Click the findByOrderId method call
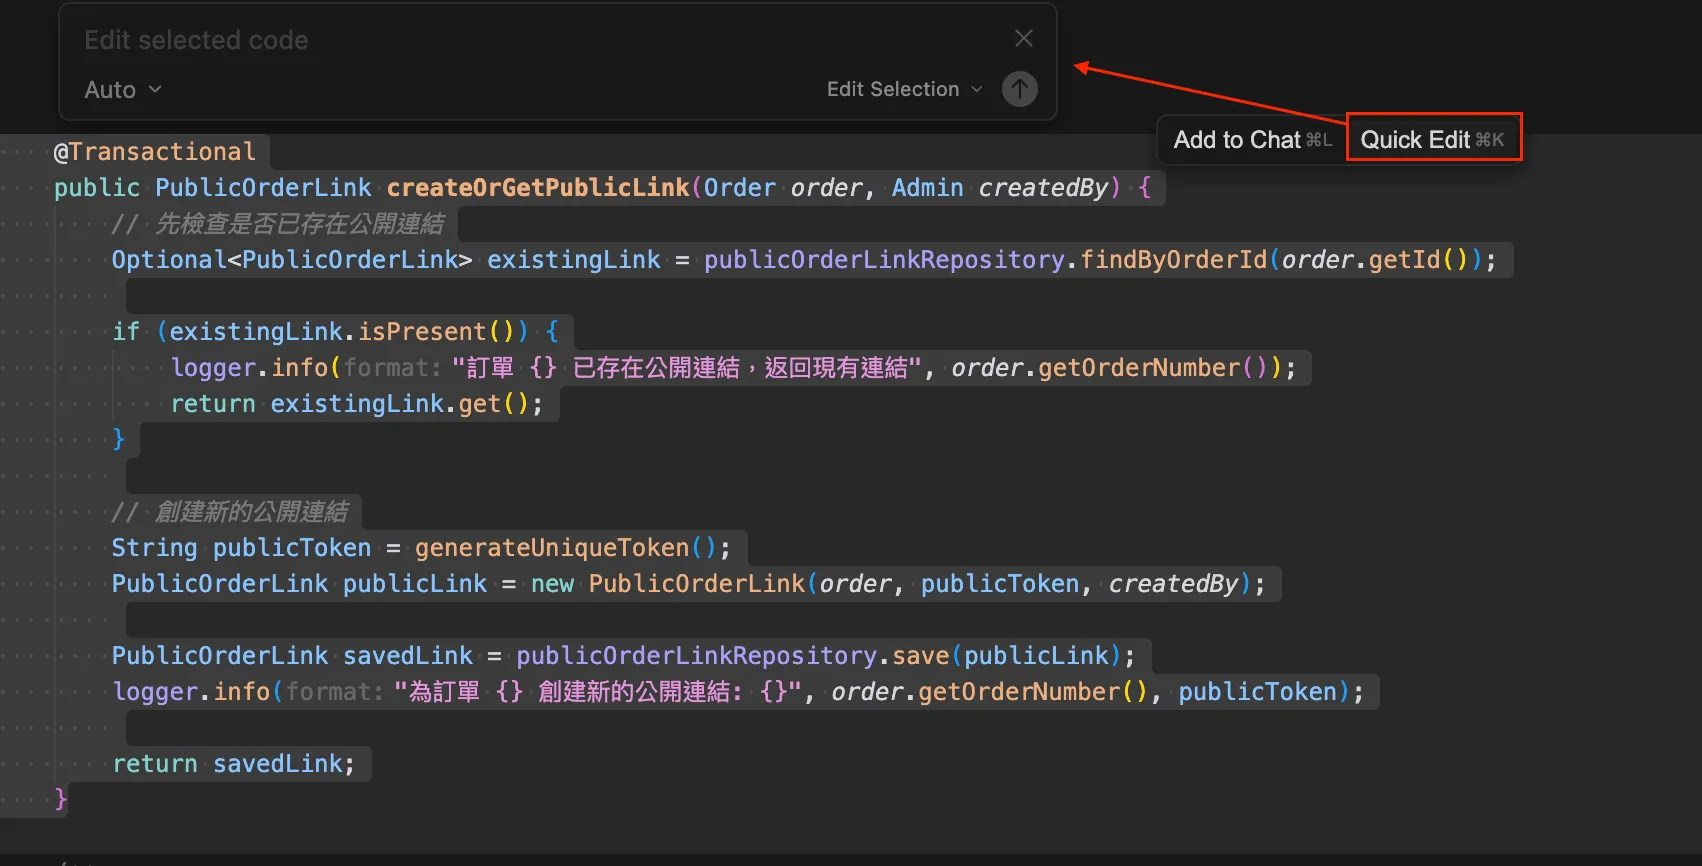The image size is (1702, 866). [x=1173, y=260]
